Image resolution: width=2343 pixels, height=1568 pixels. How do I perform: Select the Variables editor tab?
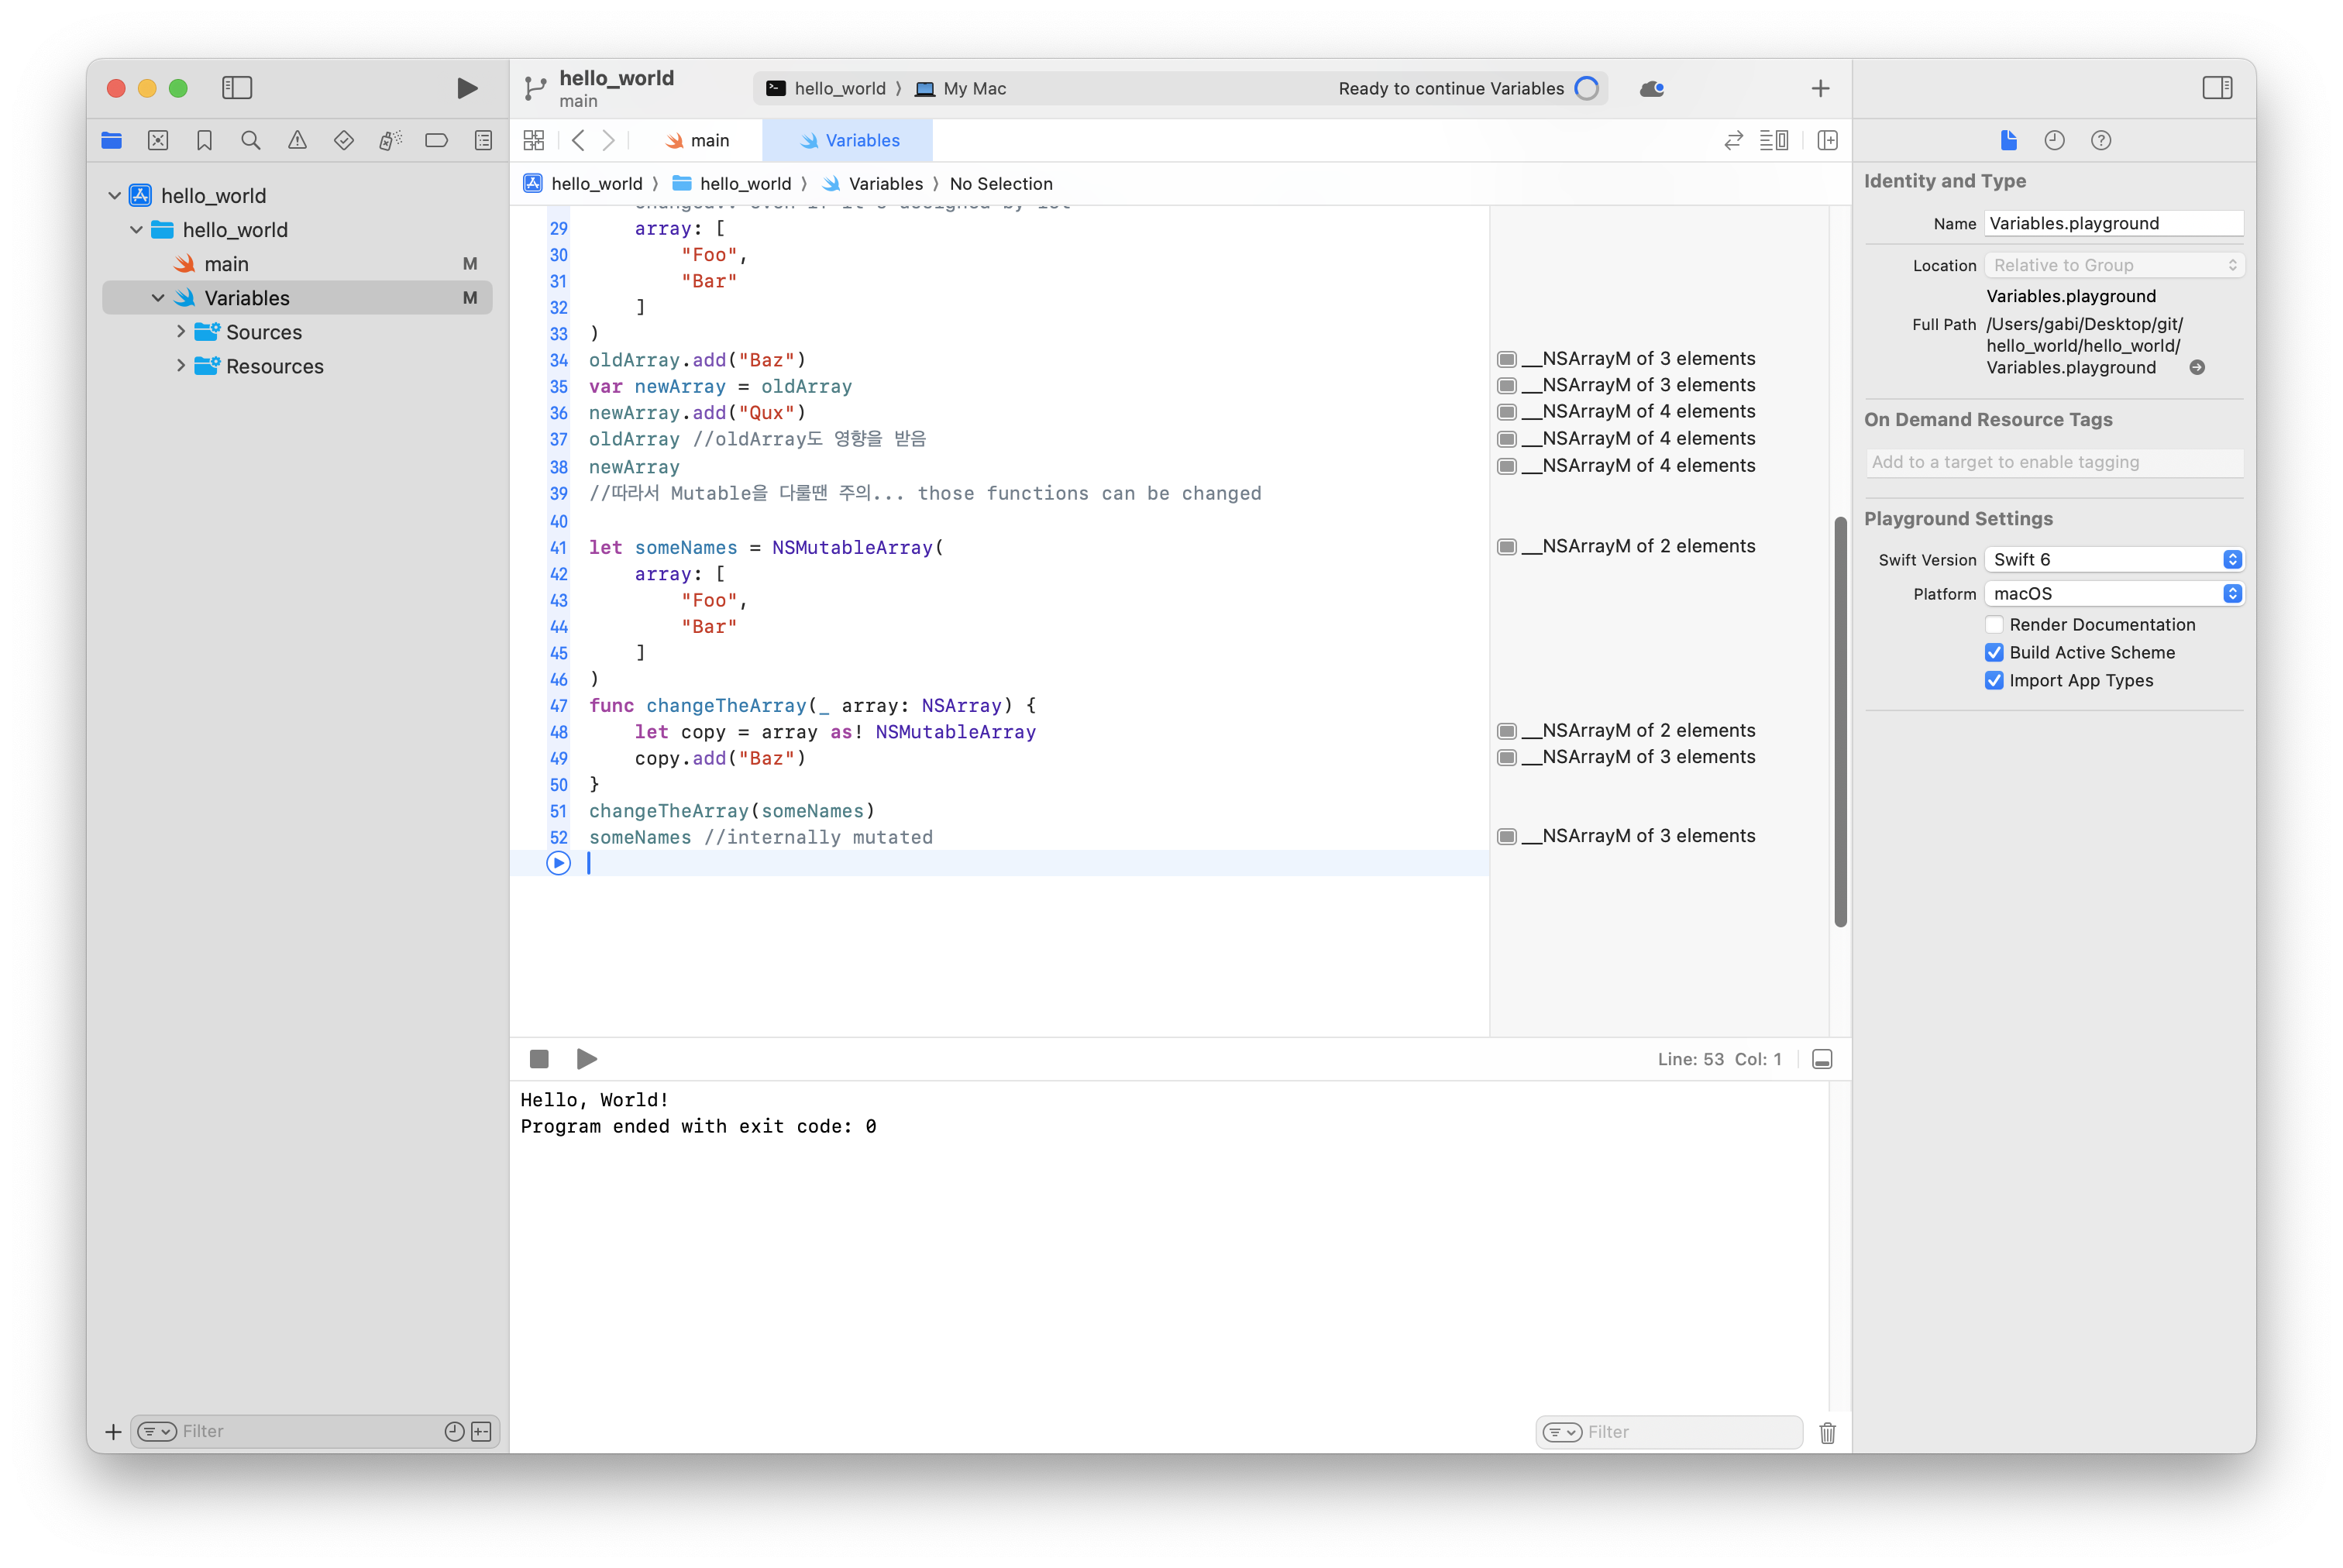pyautogui.click(x=849, y=141)
